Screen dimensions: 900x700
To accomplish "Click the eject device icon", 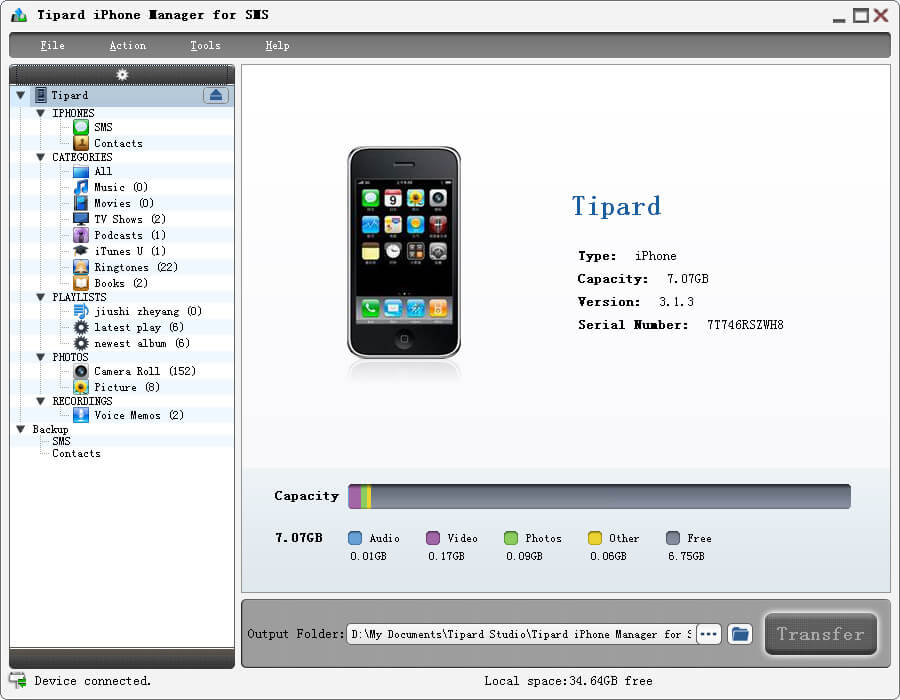I will click(x=216, y=95).
